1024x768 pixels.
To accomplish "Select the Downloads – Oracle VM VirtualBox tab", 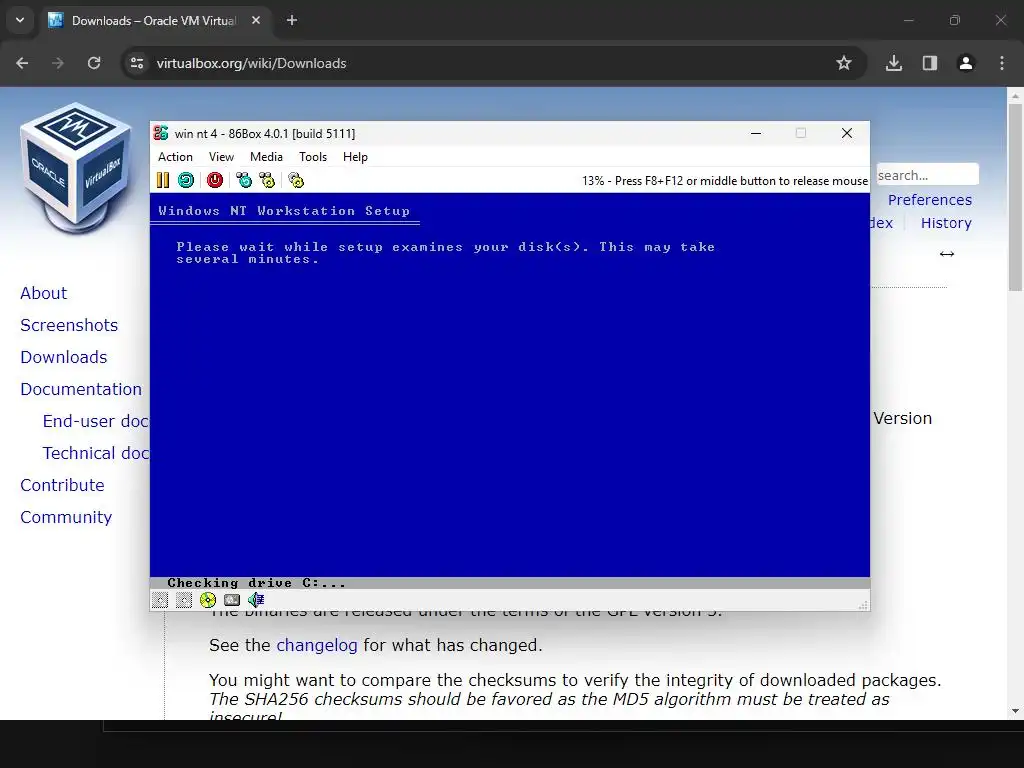I will tap(155, 20).
